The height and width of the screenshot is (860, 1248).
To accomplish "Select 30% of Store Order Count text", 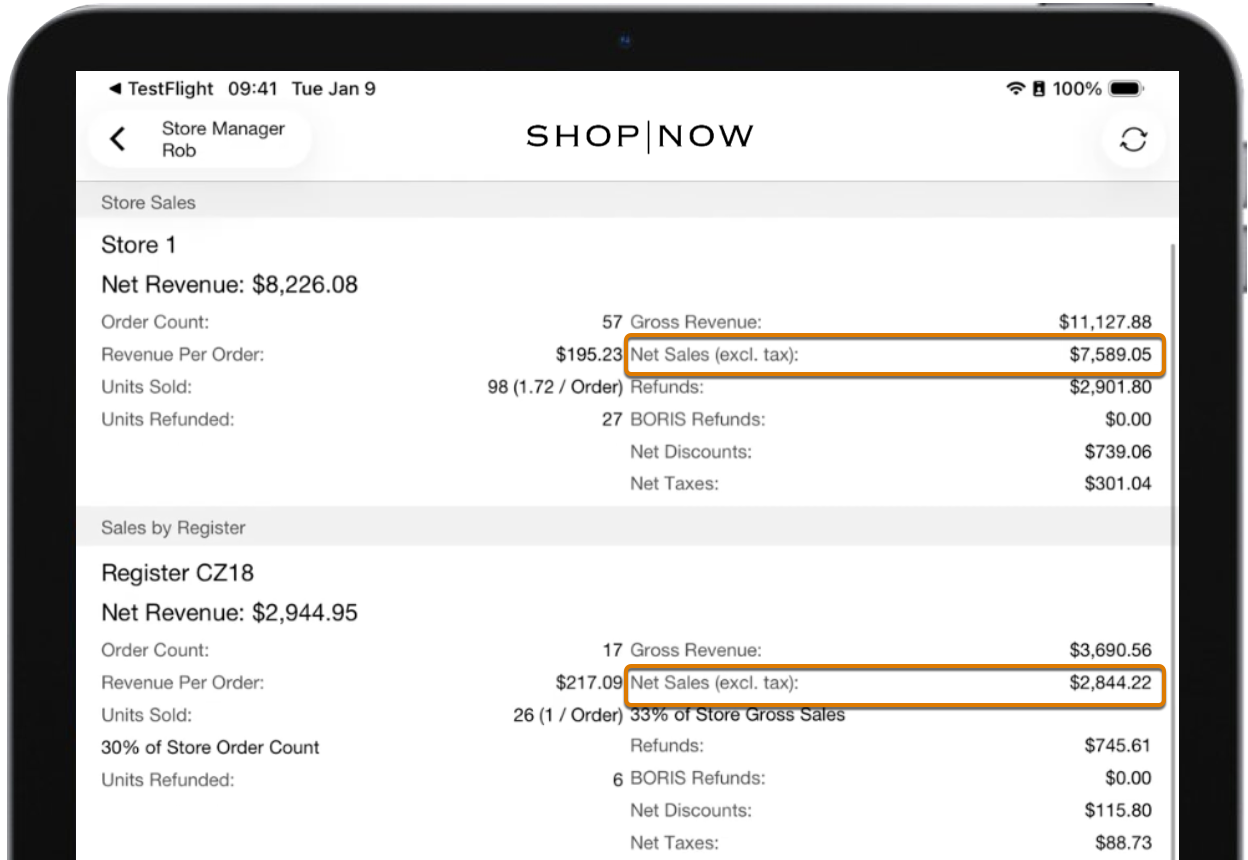I will [210, 747].
